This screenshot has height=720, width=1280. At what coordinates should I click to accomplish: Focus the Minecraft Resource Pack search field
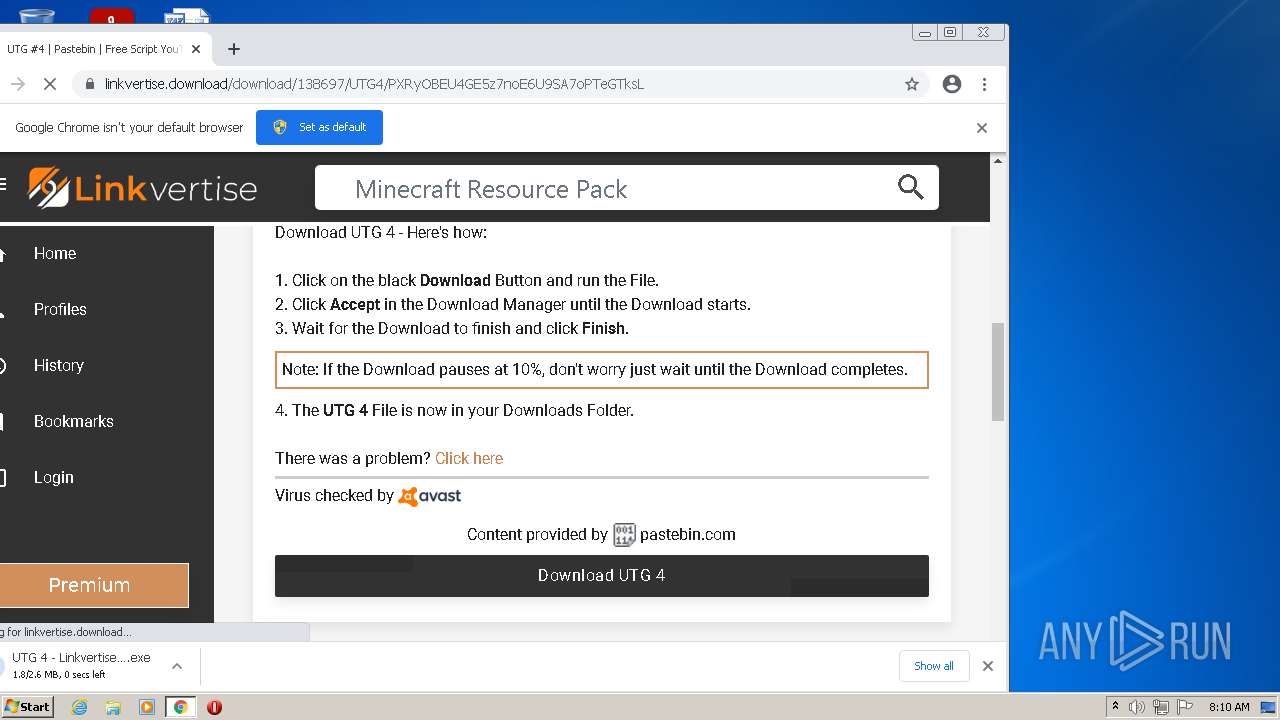[x=600, y=188]
